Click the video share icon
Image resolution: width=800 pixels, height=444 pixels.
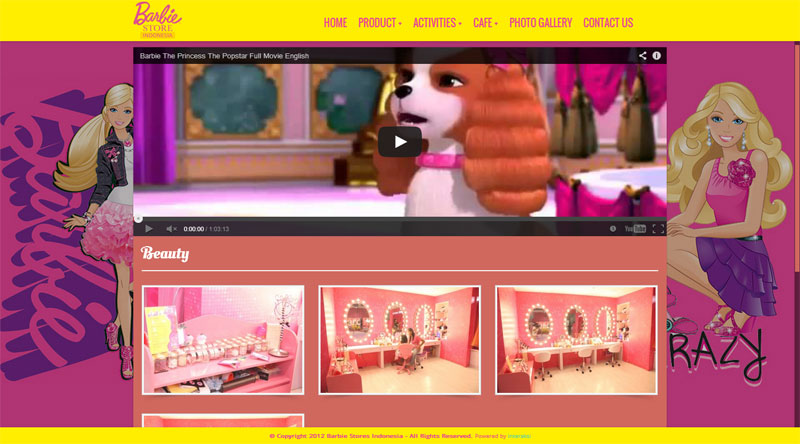[x=642, y=56]
